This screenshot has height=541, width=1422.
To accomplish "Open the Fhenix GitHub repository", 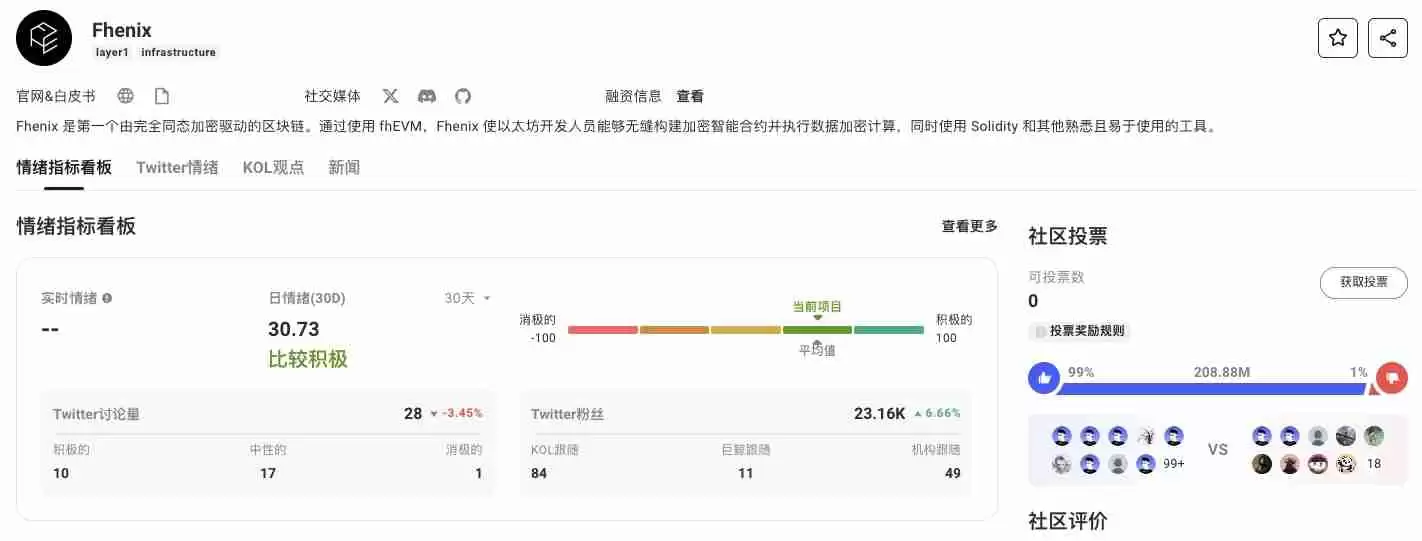I will tap(462, 96).
